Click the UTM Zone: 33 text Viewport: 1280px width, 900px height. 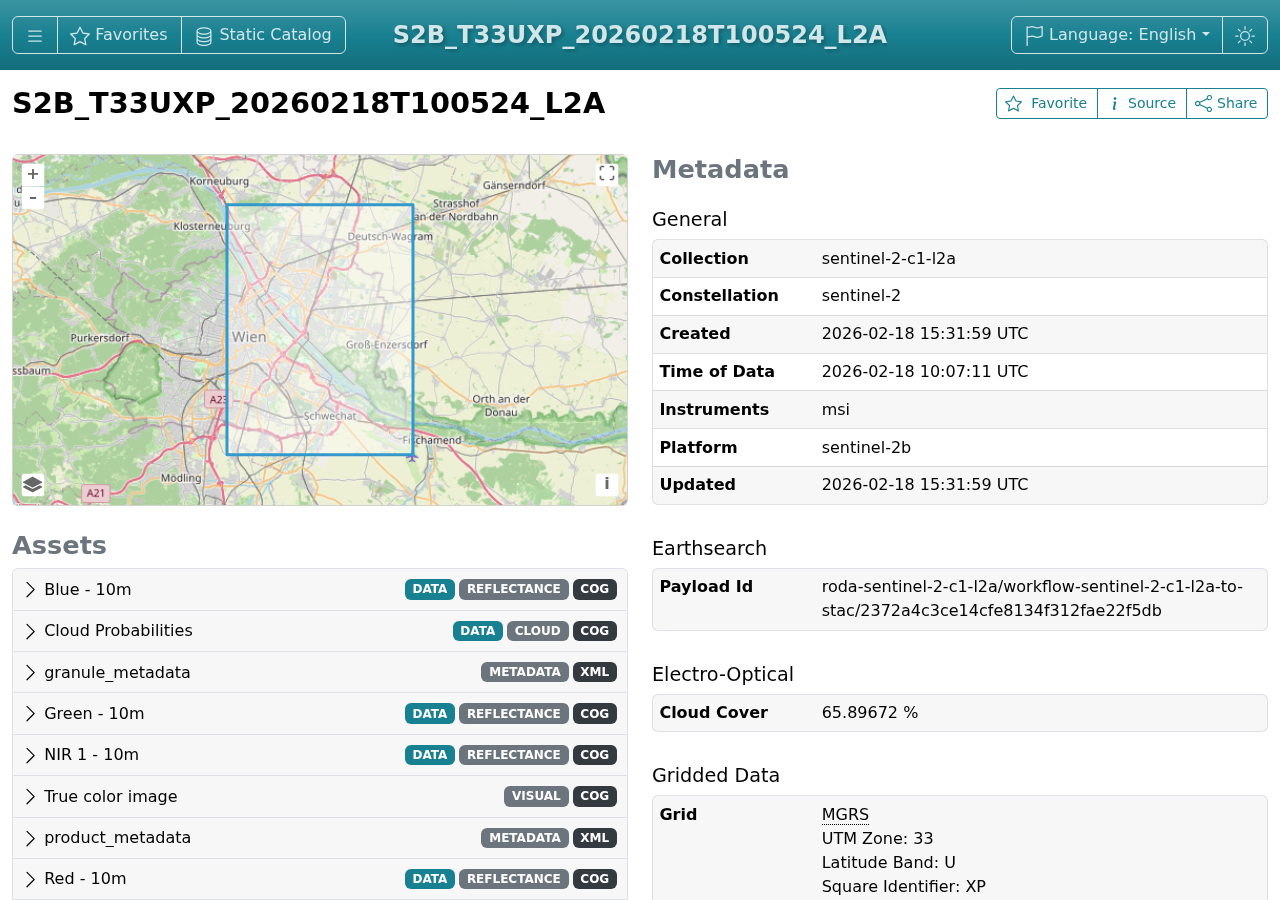click(878, 839)
